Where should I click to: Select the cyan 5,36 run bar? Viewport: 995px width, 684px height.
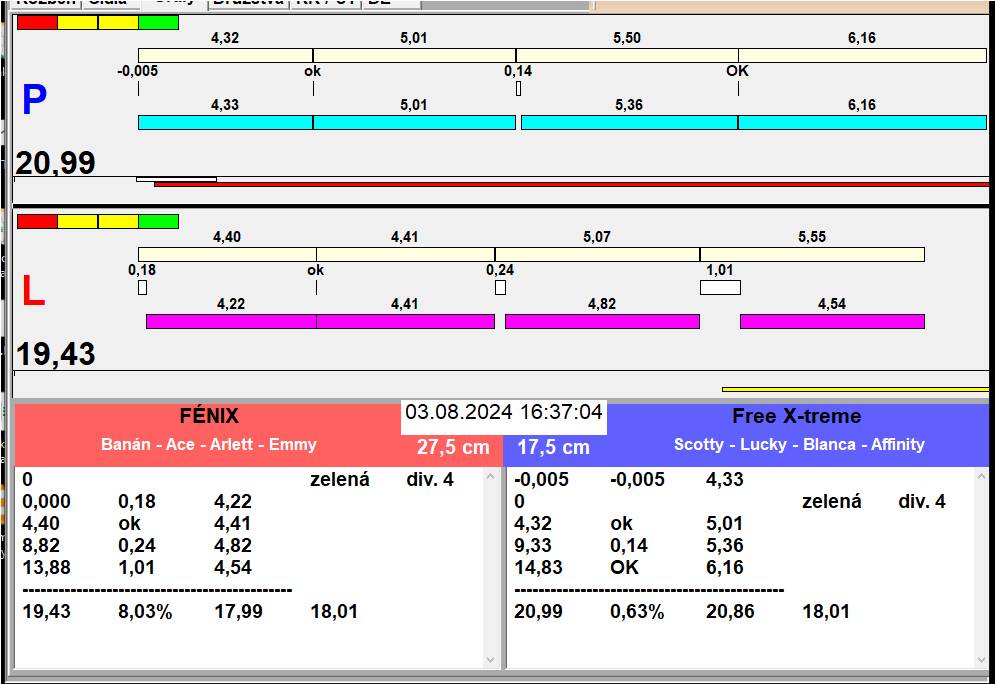pos(629,122)
